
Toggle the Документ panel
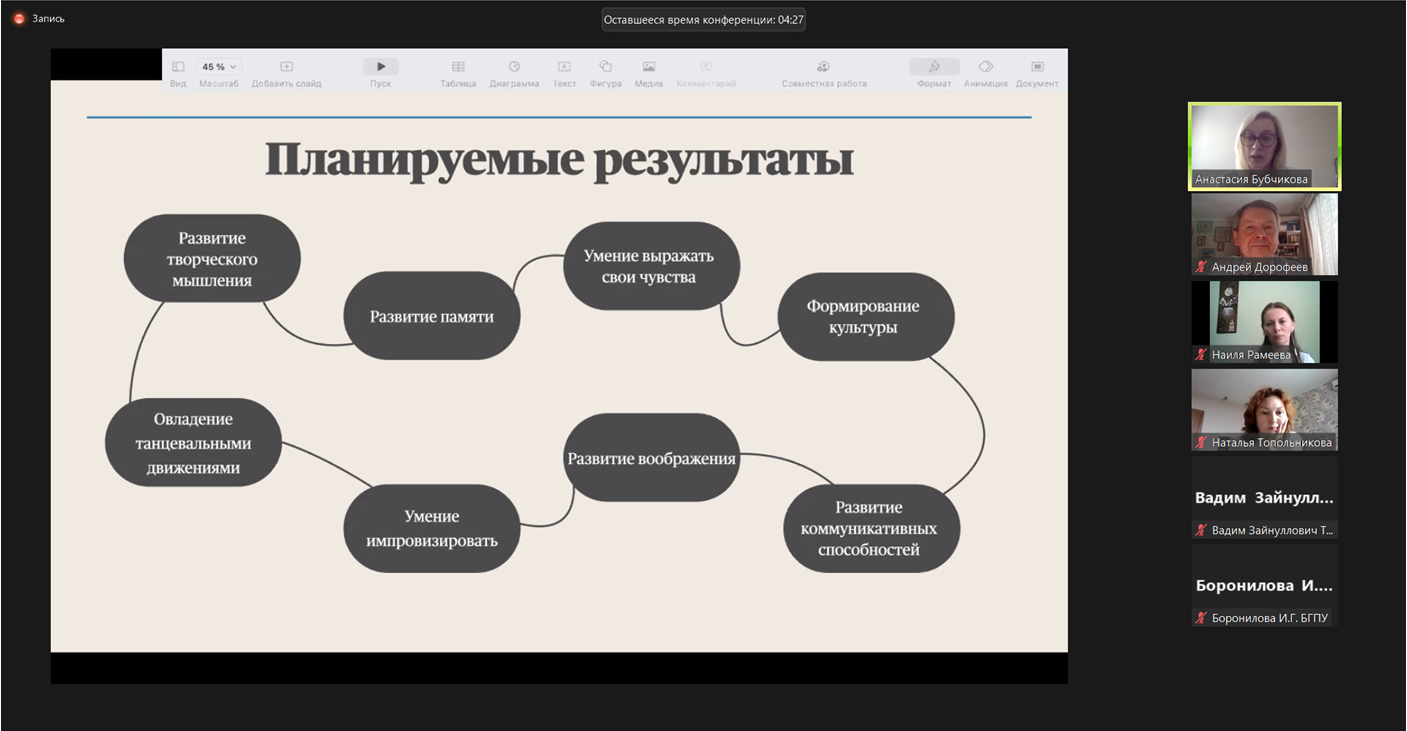(1037, 67)
